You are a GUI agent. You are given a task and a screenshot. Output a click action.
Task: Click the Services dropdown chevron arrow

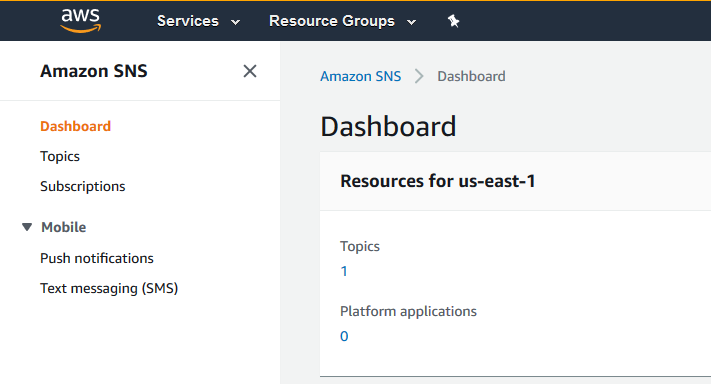pos(235,22)
